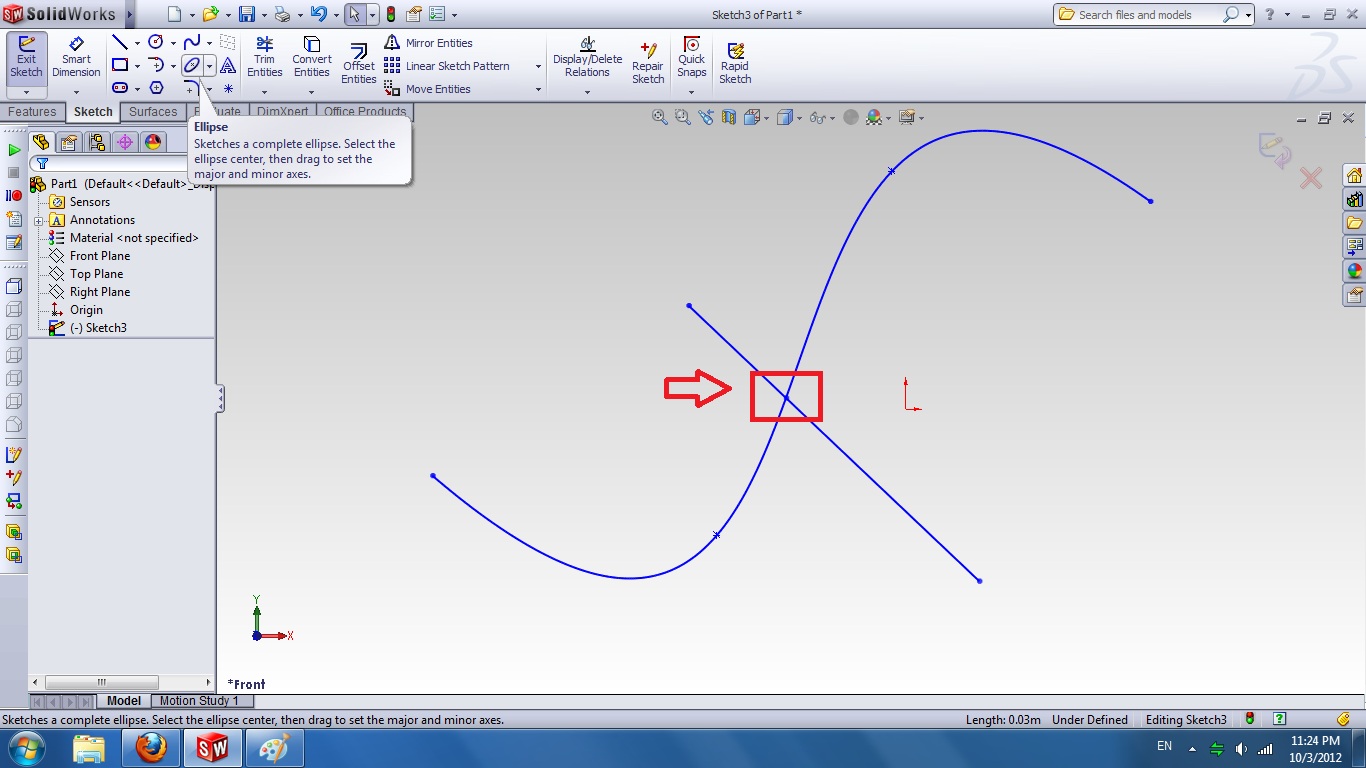Open the Linear Sketch Pattern dropdown arrow

538,67
